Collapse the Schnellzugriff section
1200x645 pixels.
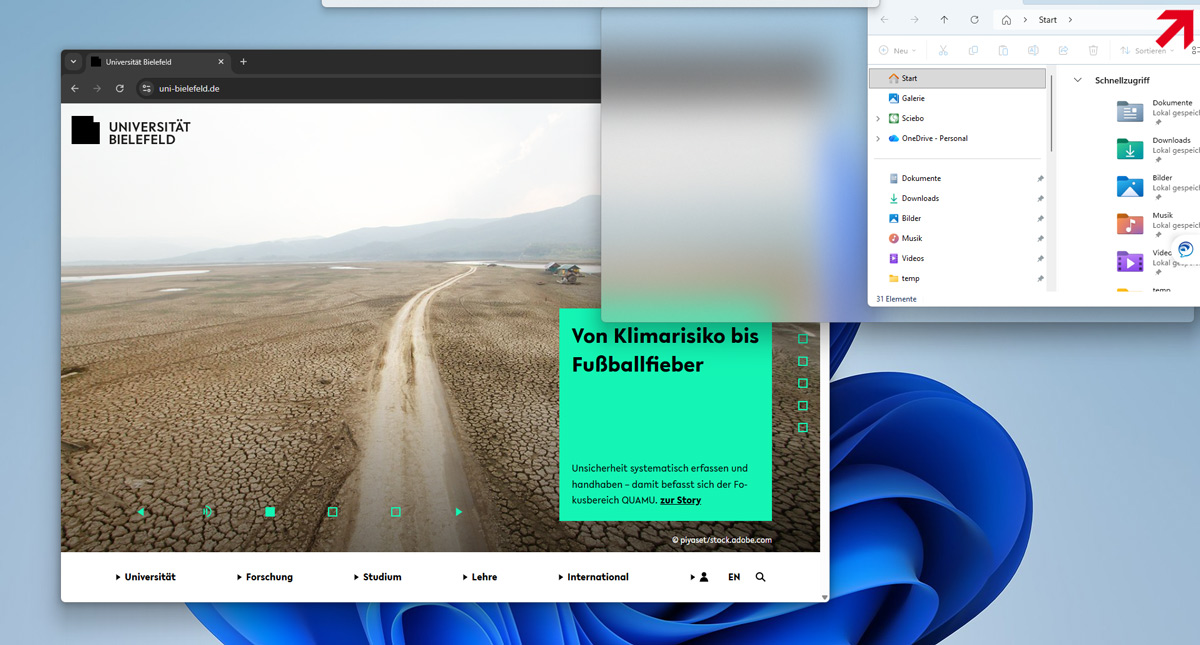(x=1078, y=80)
